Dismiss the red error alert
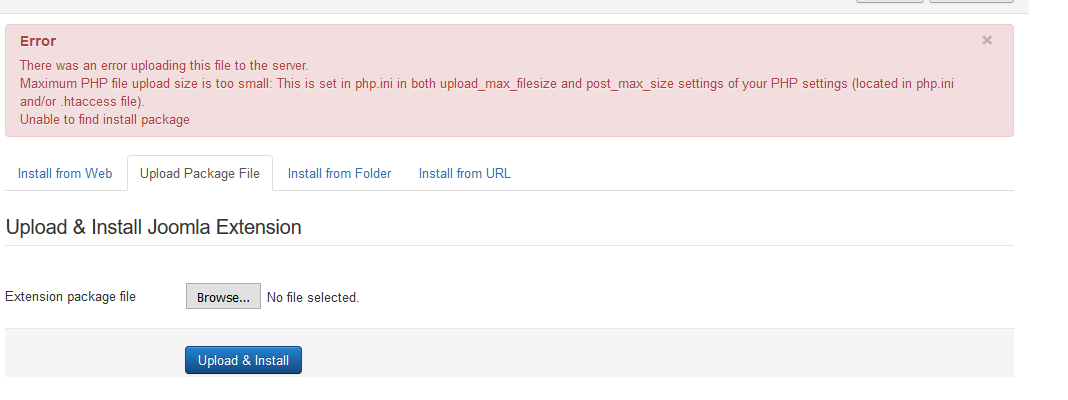The height and width of the screenshot is (400, 1068). 987,41
